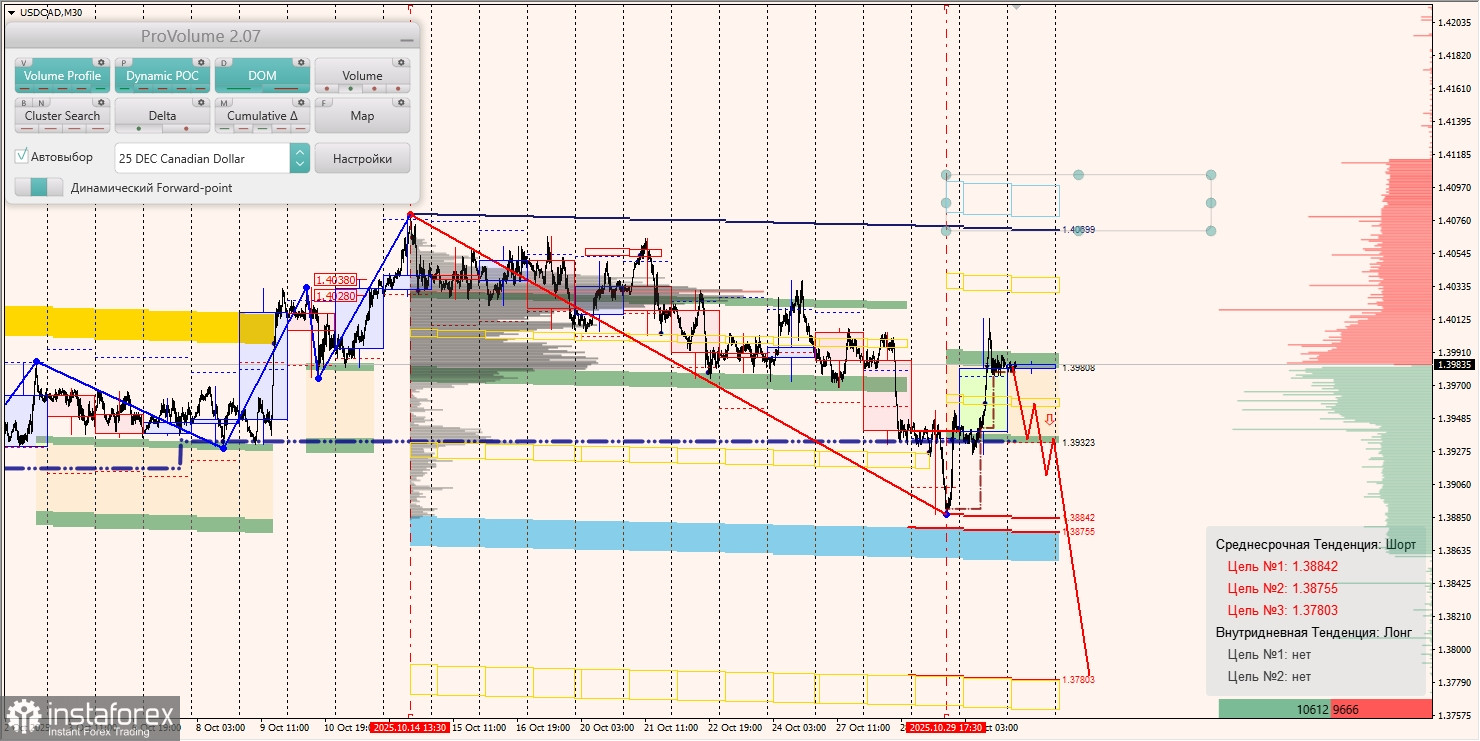The width and height of the screenshot is (1480, 741).
Task: Click the F hotkey tag on Map
Action: coord(325,102)
